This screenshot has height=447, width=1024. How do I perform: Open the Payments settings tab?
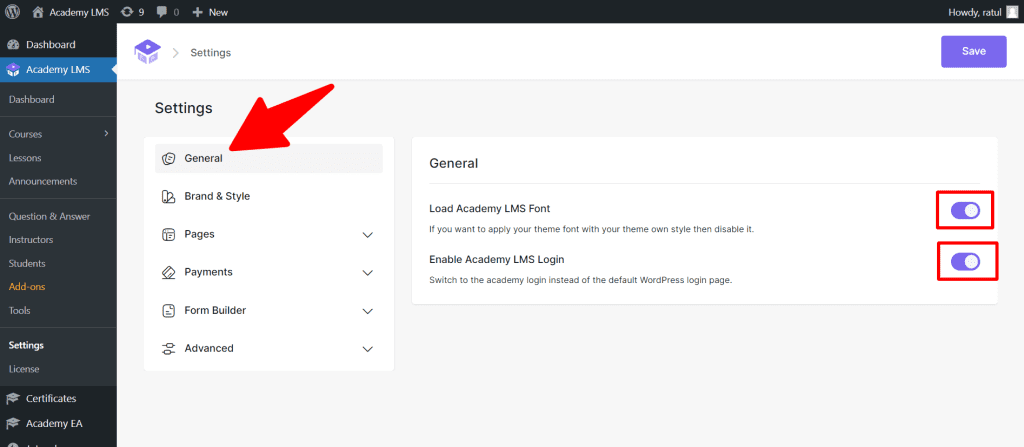tap(268, 272)
